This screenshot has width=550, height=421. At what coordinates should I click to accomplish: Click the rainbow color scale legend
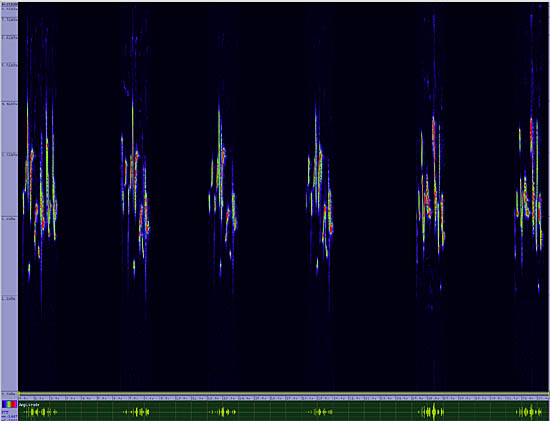pyautogui.click(x=9, y=404)
